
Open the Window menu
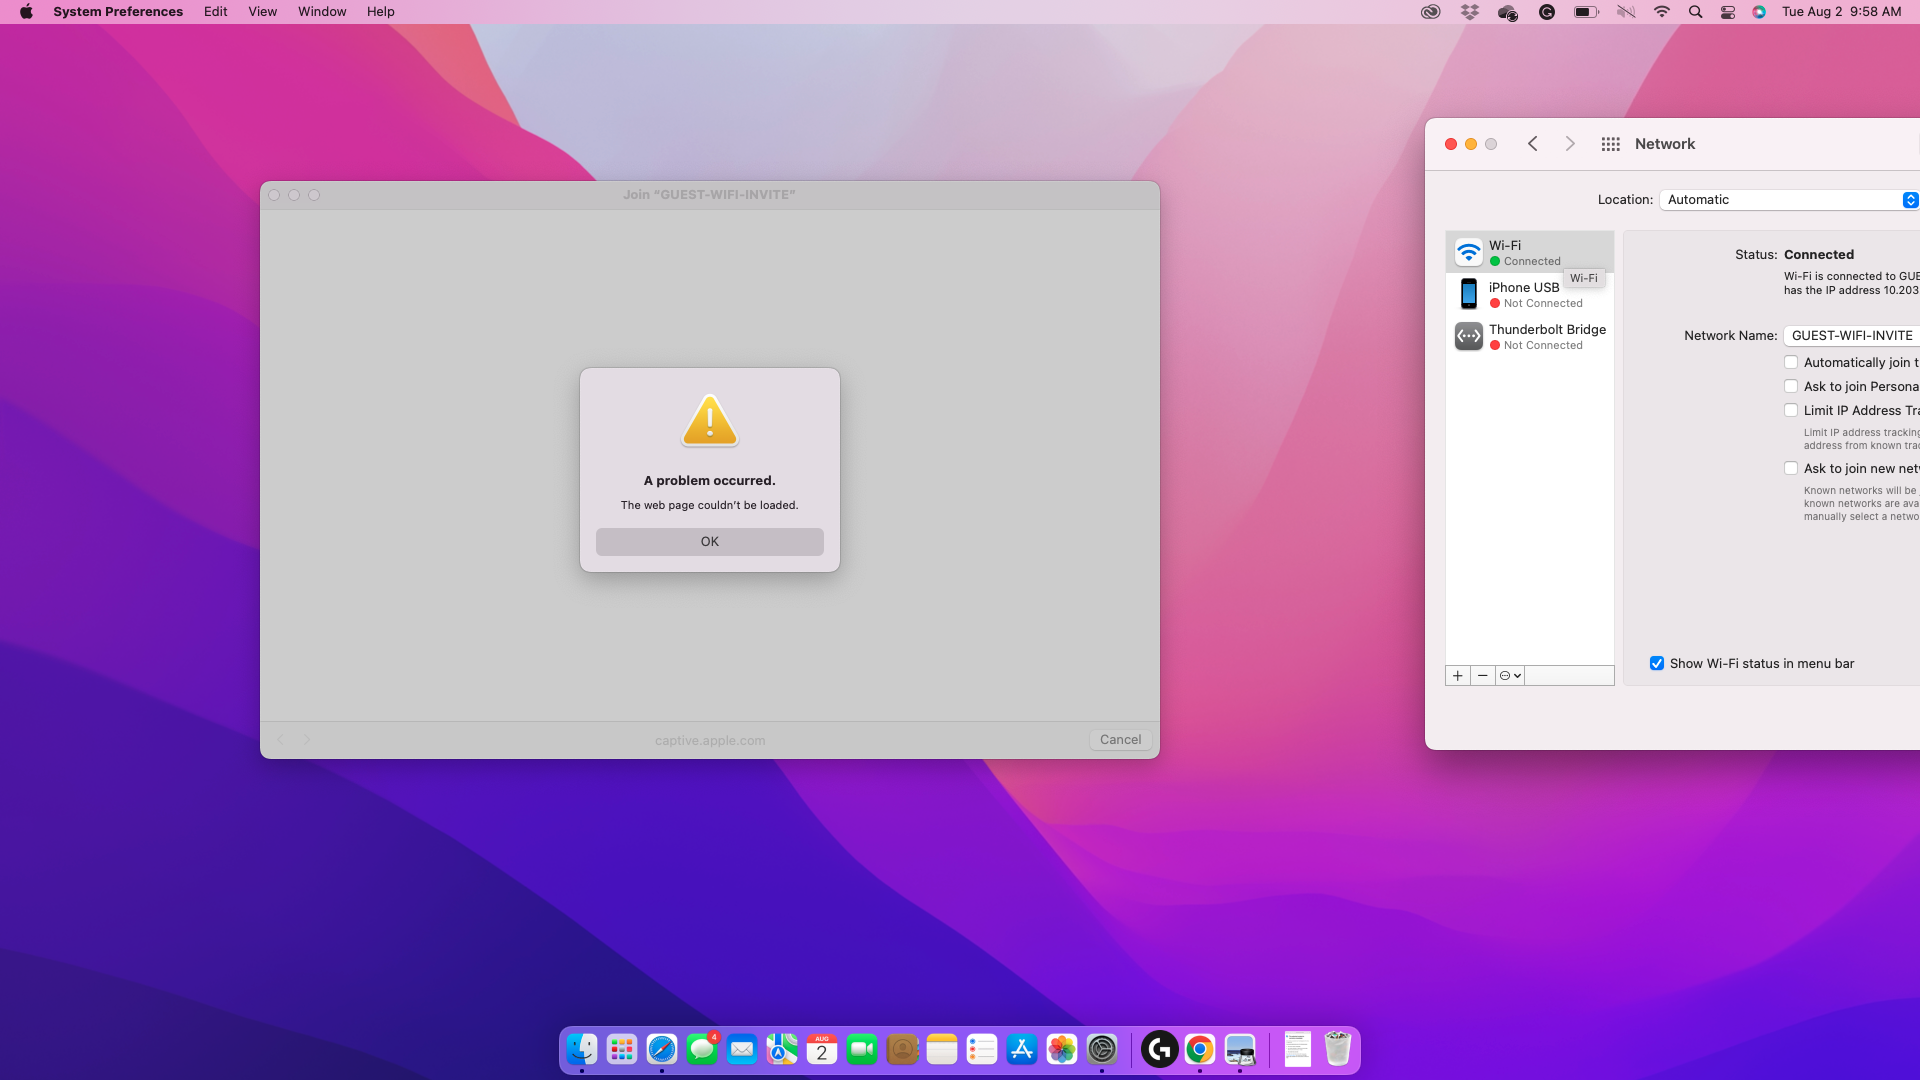322,12
